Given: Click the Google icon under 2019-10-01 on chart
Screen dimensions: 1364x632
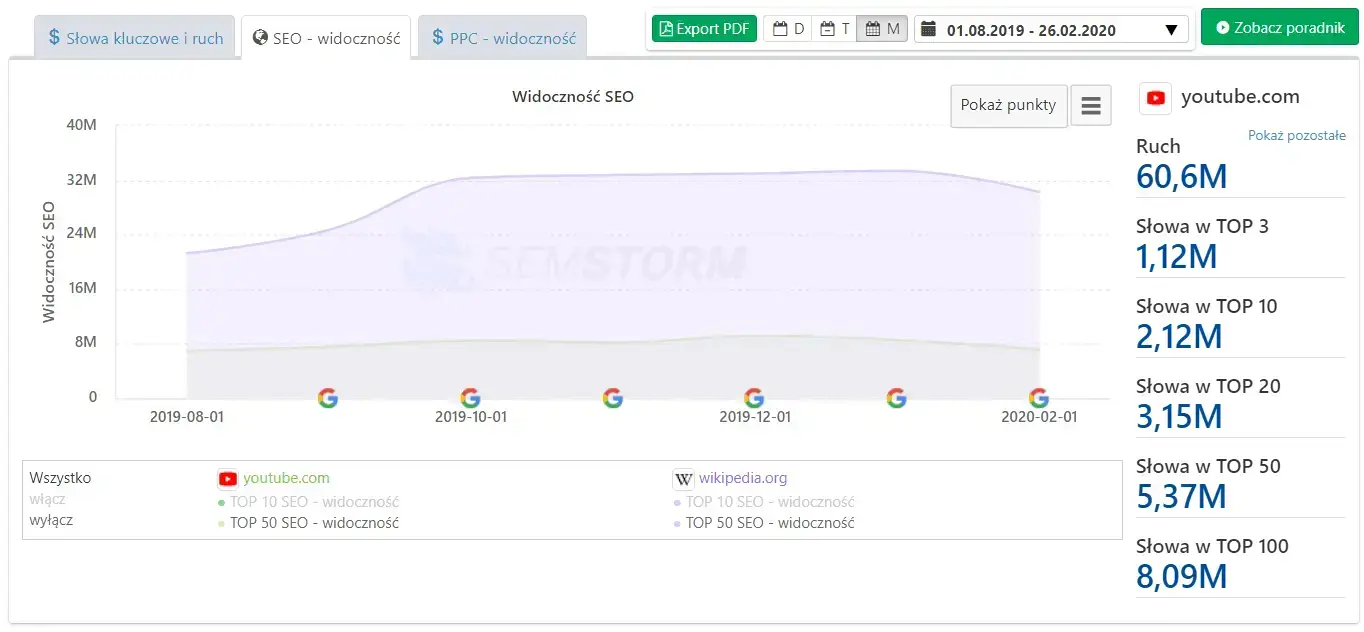Looking at the screenshot, I should (x=470, y=397).
